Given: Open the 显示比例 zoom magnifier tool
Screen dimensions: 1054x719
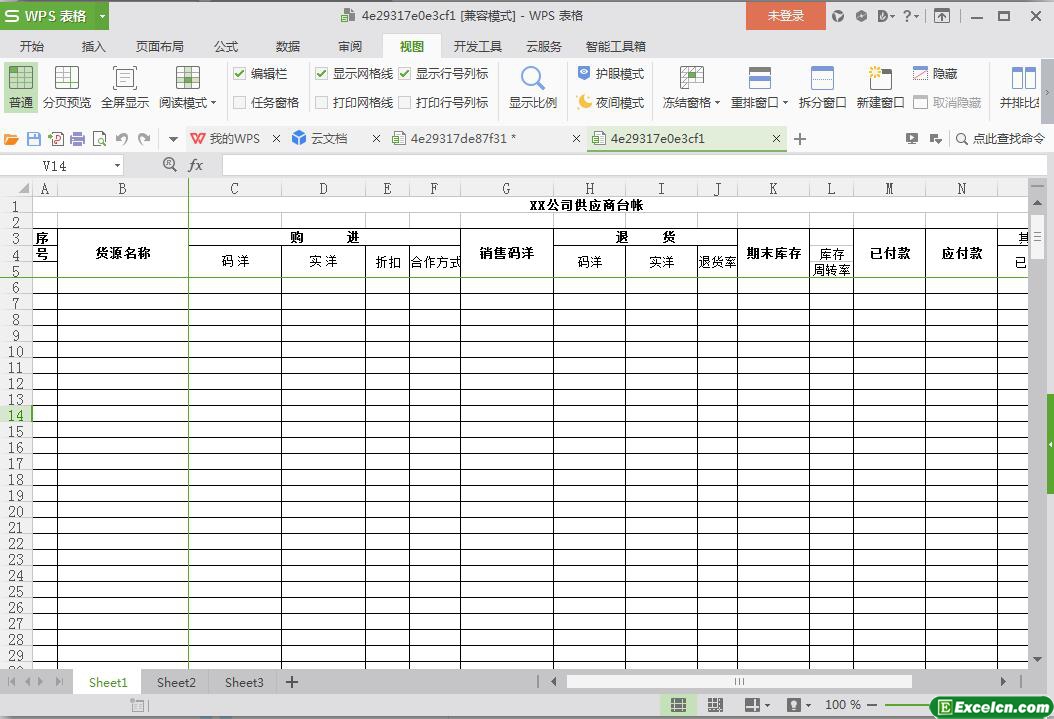Looking at the screenshot, I should point(532,79).
